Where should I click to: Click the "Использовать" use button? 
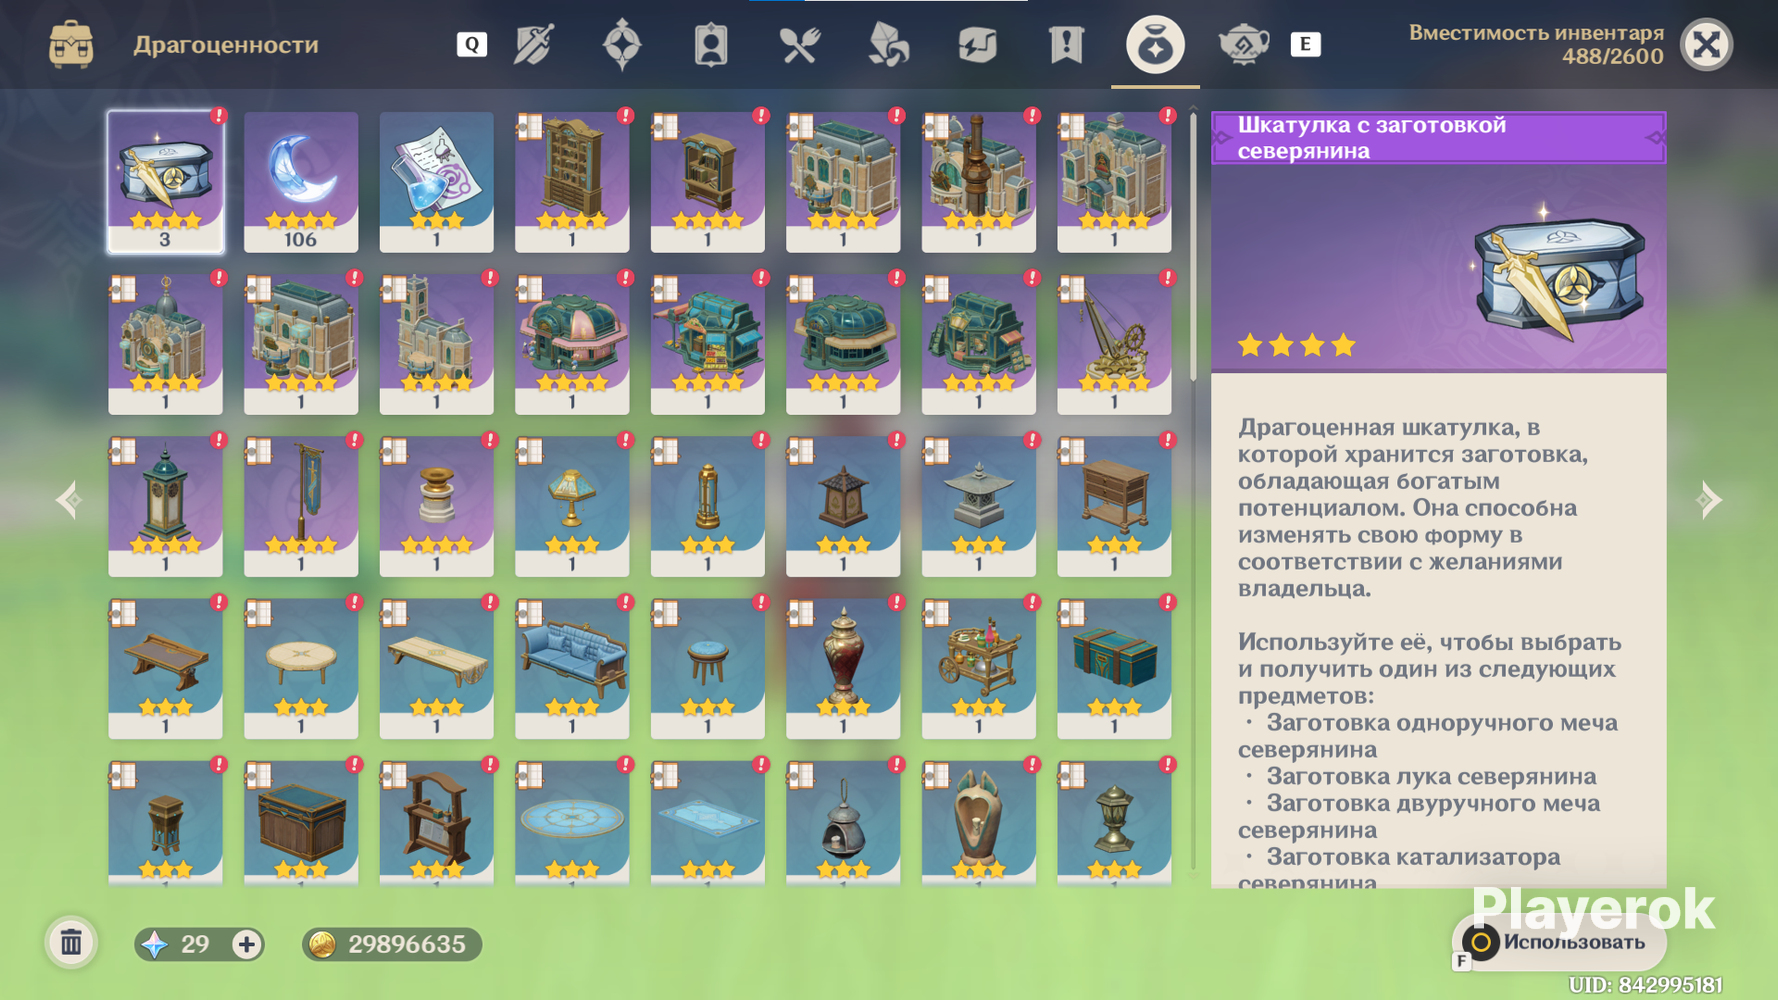(1558, 942)
